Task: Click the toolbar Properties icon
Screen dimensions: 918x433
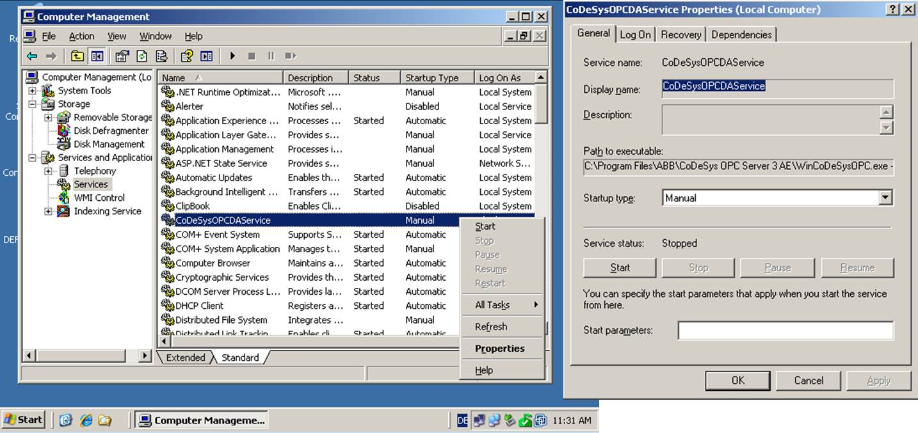Action: coord(122,56)
